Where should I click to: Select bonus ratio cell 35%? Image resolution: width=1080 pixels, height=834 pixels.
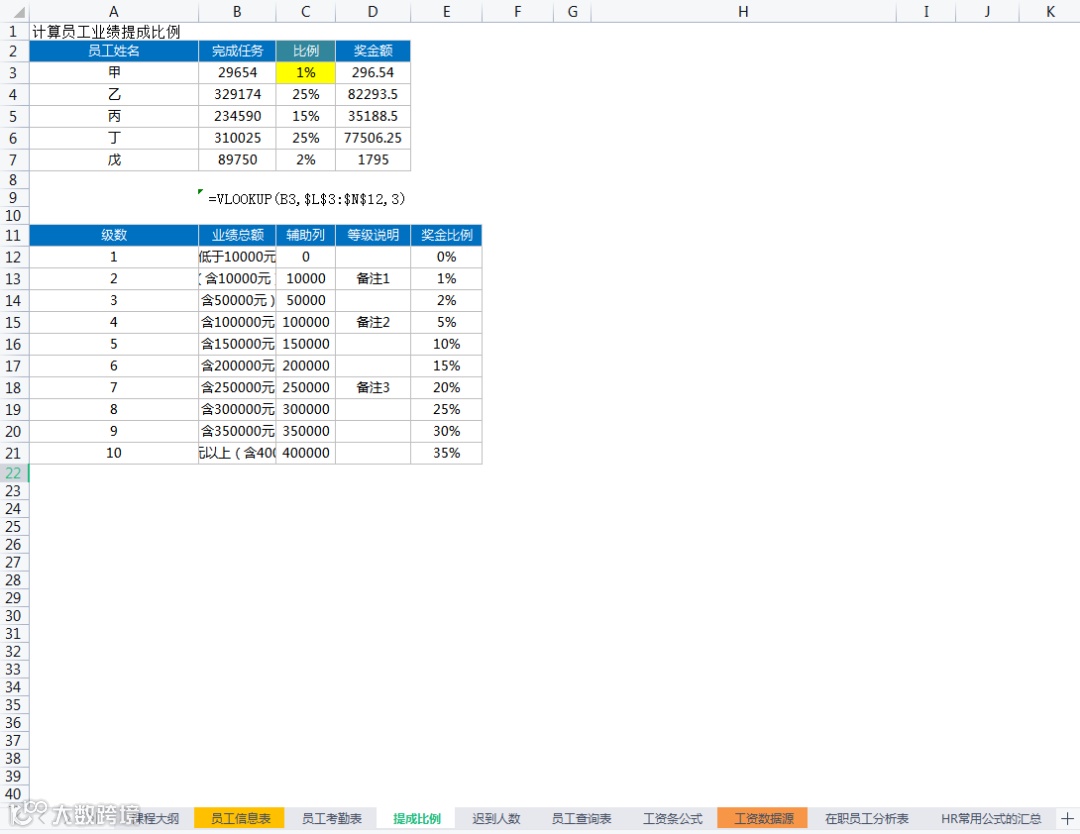coord(446,453)
